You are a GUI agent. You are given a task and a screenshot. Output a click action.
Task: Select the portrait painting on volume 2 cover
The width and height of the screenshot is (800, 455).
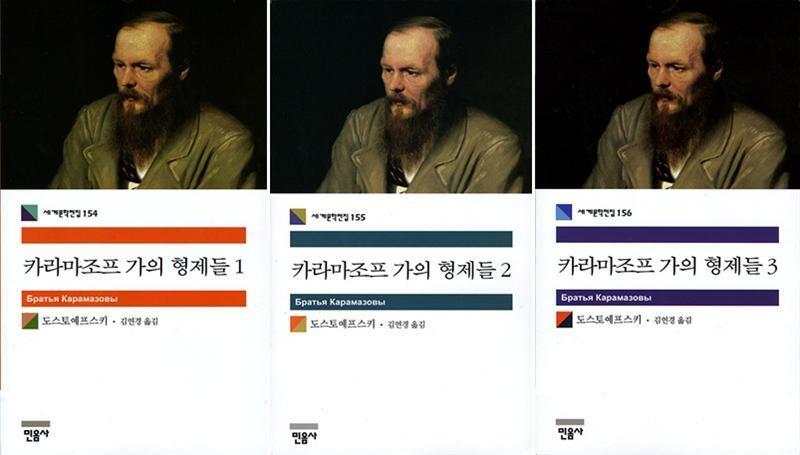tap(401, 96)
